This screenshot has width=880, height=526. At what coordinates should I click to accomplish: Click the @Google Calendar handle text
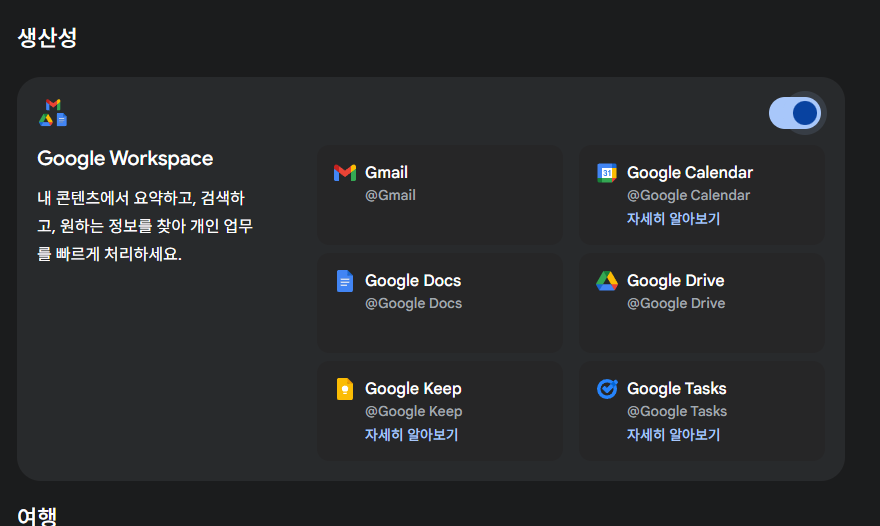click(688, 195)
